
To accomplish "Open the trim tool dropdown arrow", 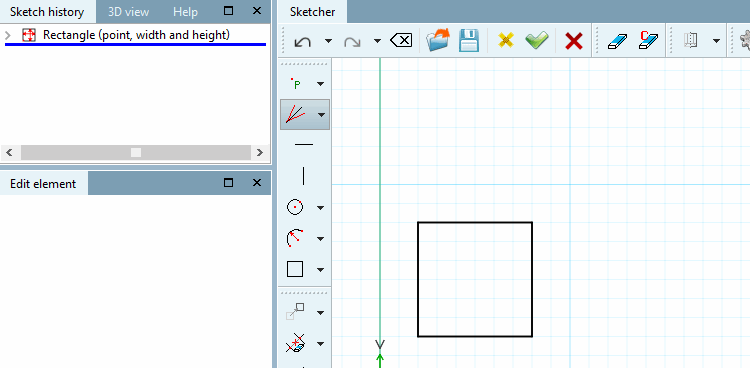I will pyautogui.click(x=320, y=344).
